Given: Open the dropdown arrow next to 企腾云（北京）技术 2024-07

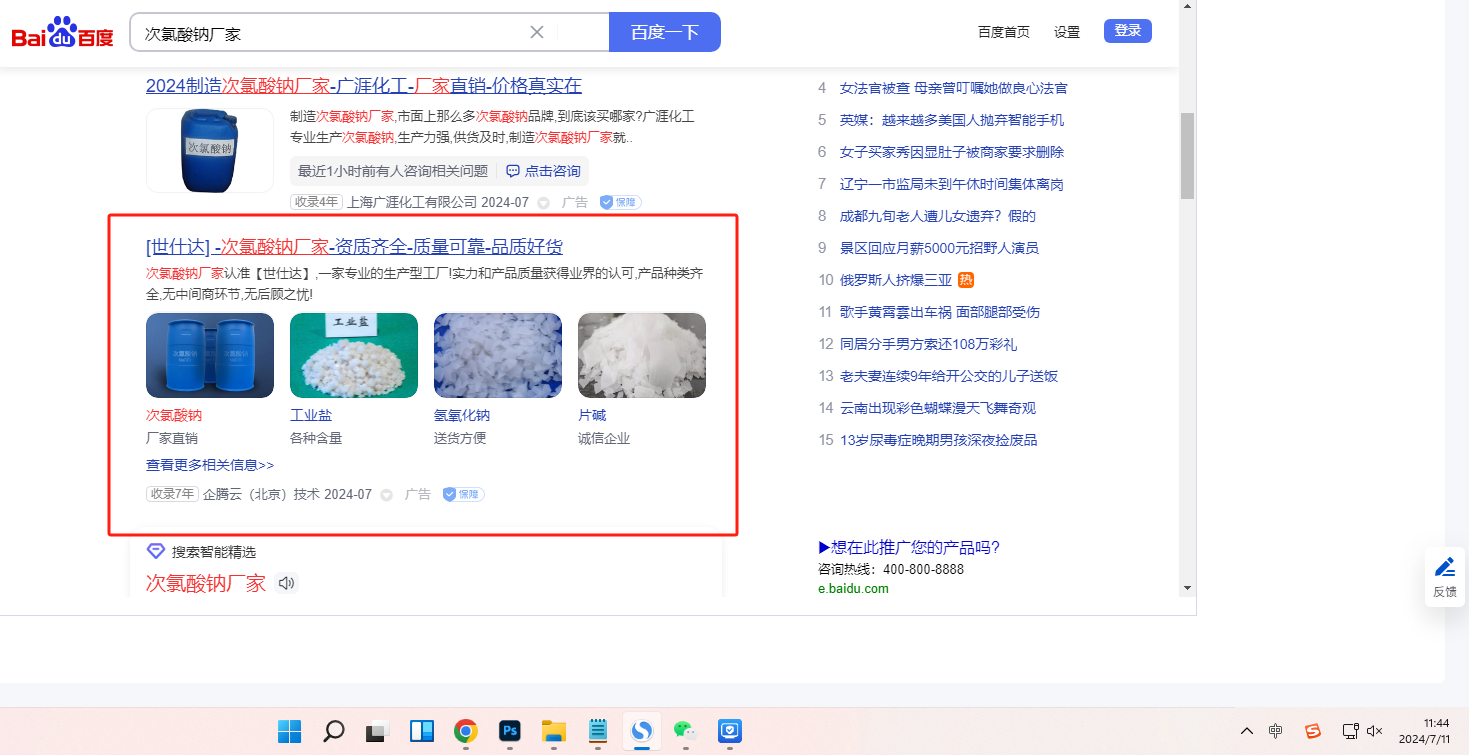Looking at the screenshot, I should click(387, 495).
